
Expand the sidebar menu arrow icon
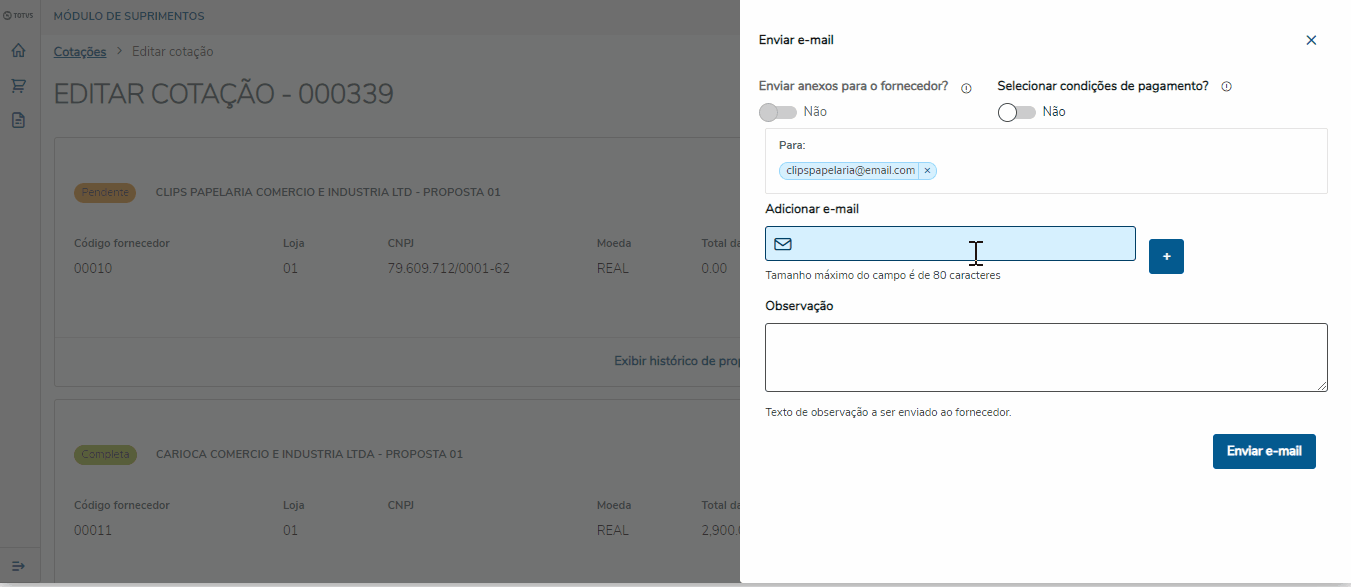point(18,566)
